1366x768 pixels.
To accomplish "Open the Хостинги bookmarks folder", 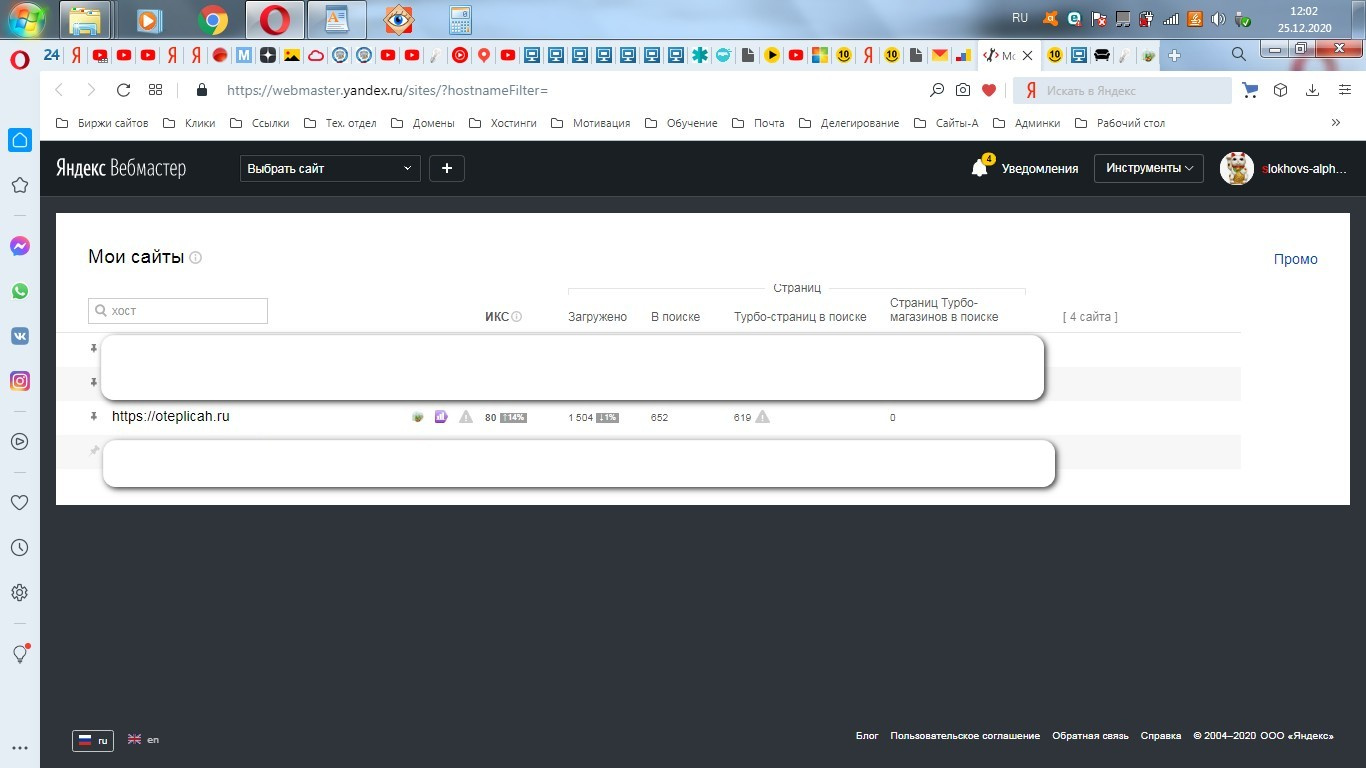I will [503, 123].
